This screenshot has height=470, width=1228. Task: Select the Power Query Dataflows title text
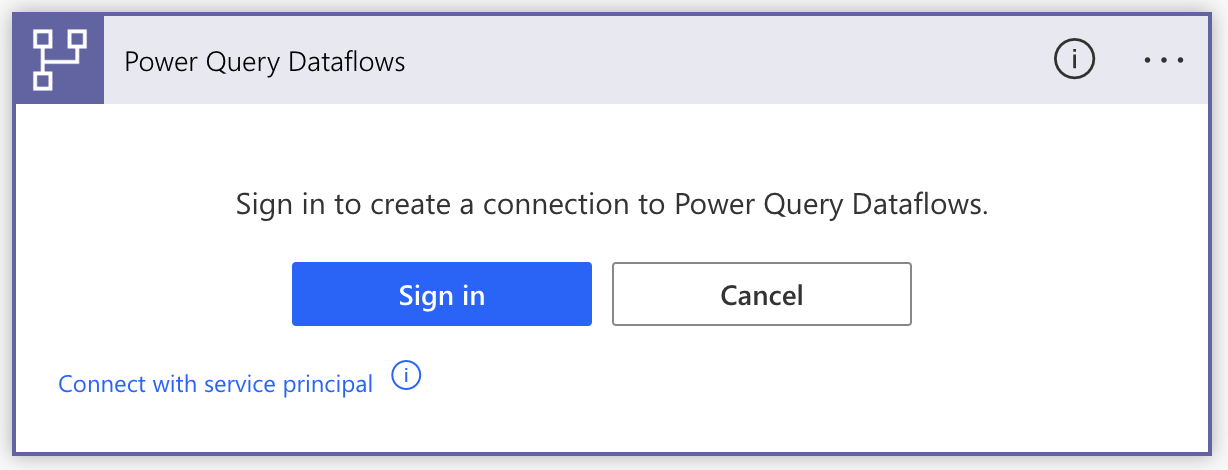265,62
